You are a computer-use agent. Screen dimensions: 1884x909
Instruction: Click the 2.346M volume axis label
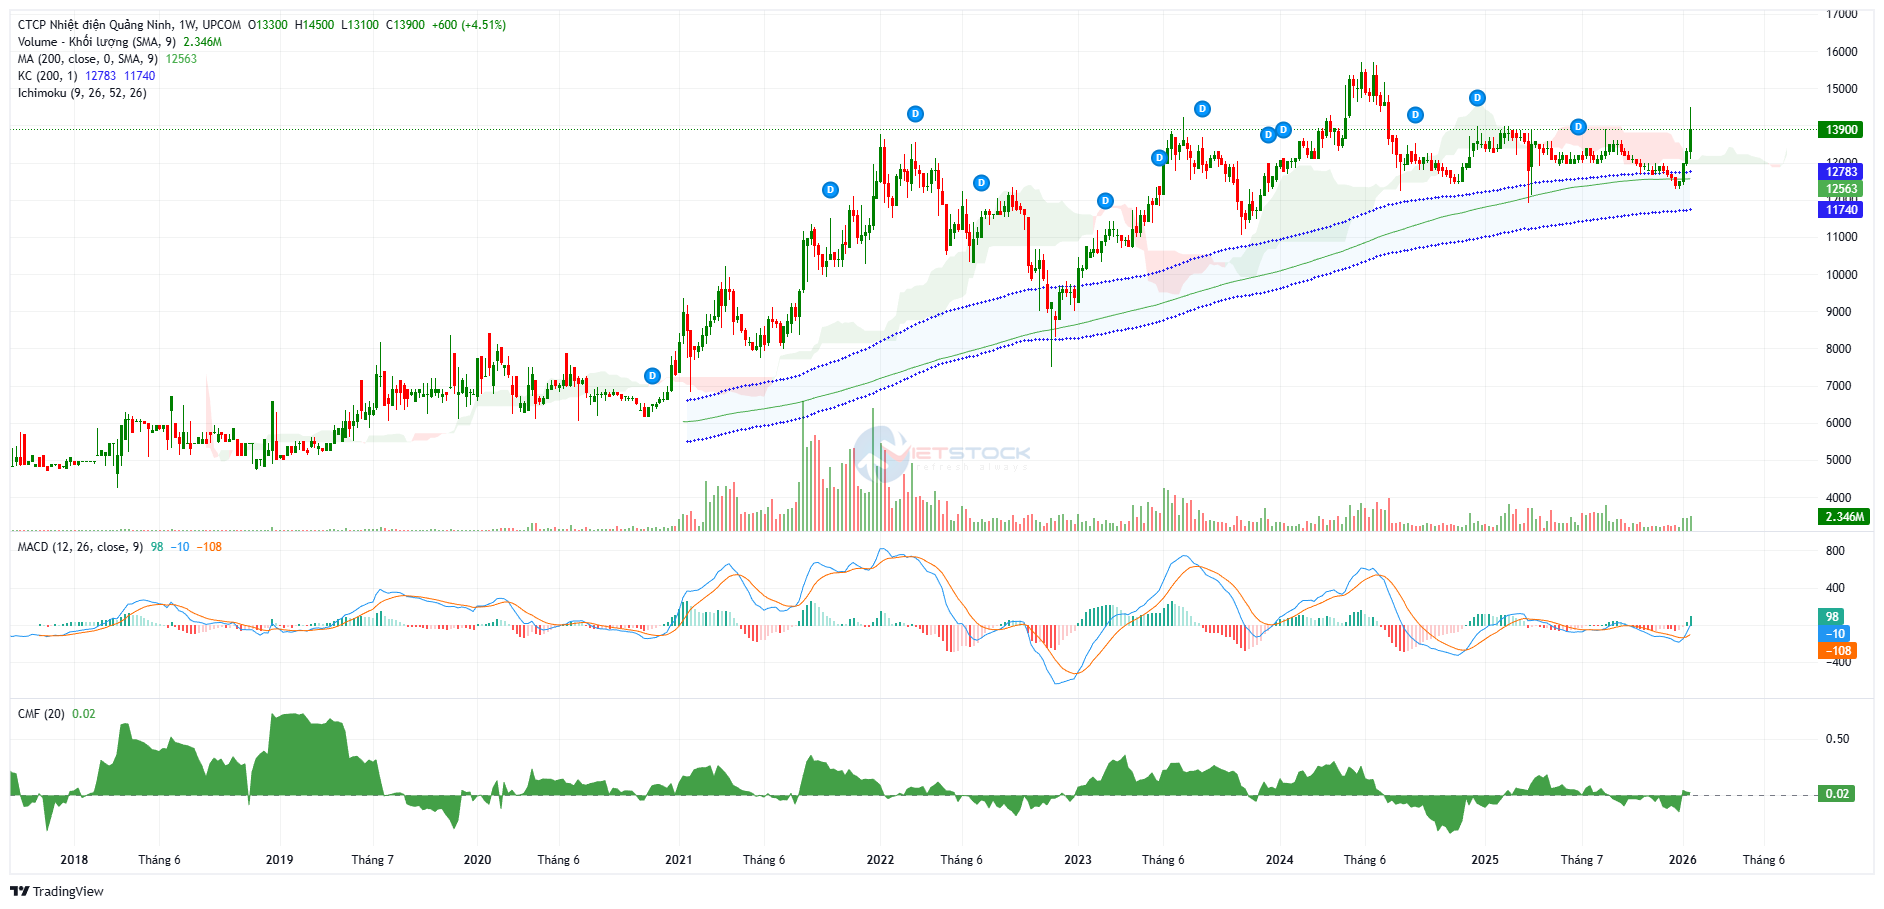coord(1844,517)
